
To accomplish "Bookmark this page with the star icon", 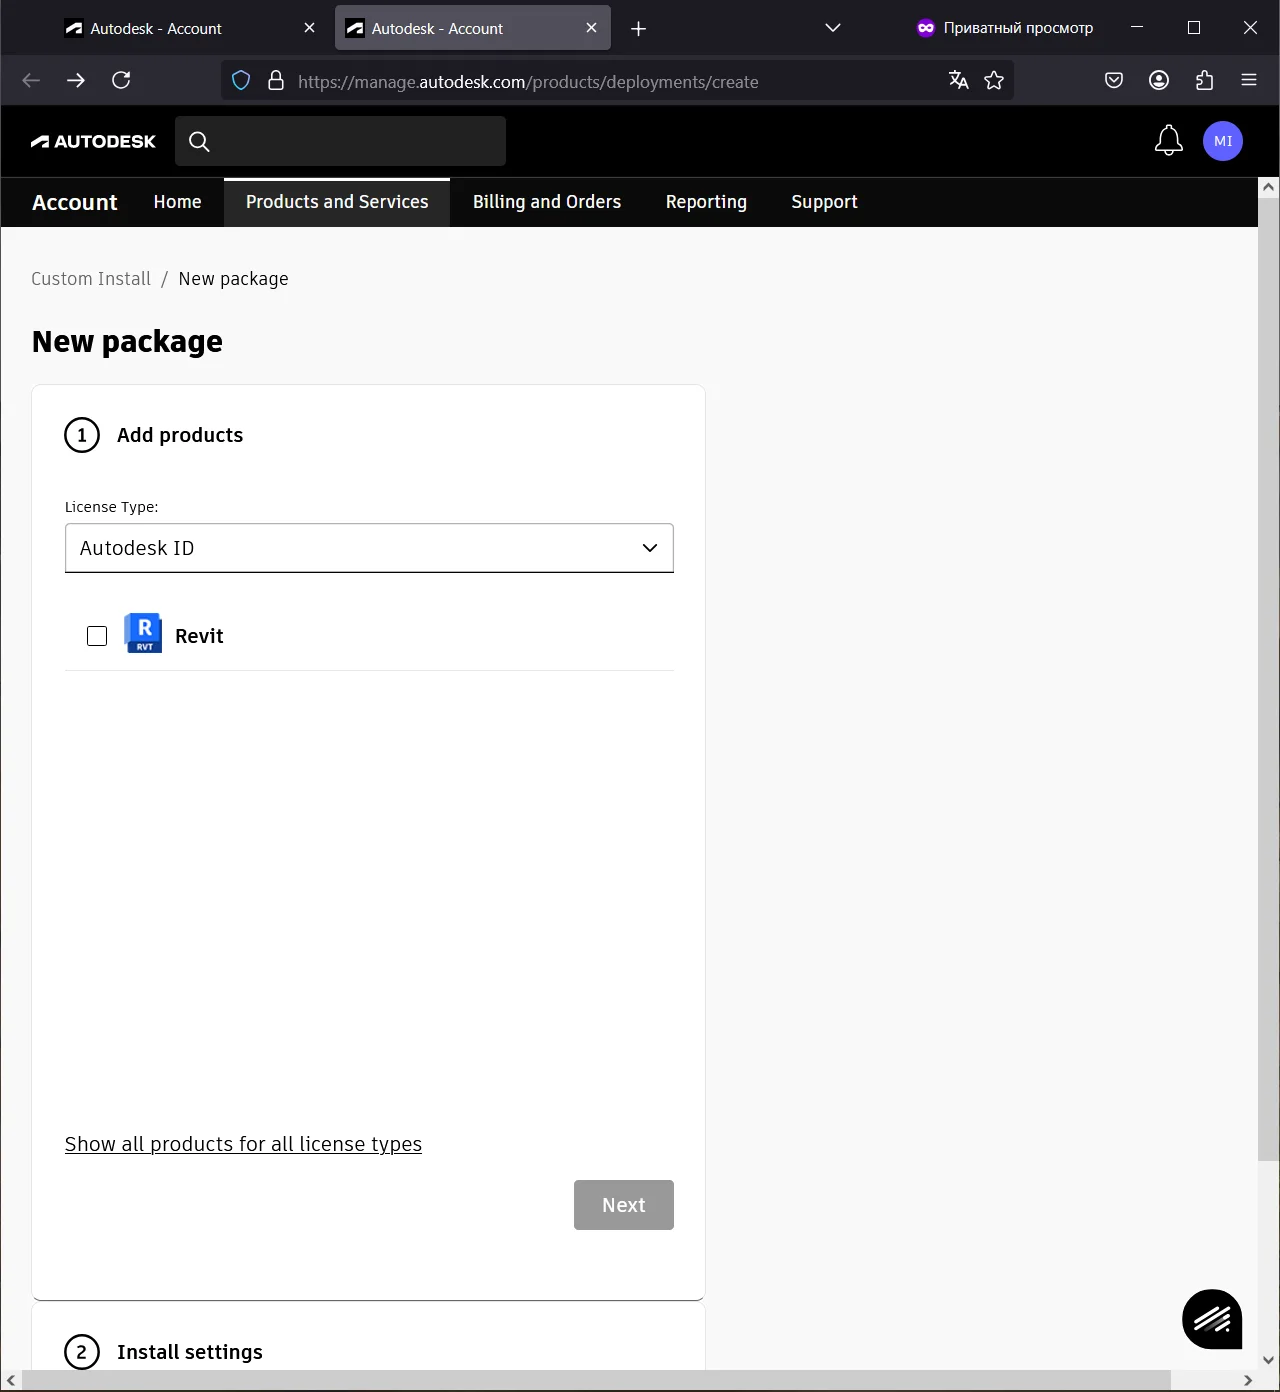I will (x=993, y=81).
